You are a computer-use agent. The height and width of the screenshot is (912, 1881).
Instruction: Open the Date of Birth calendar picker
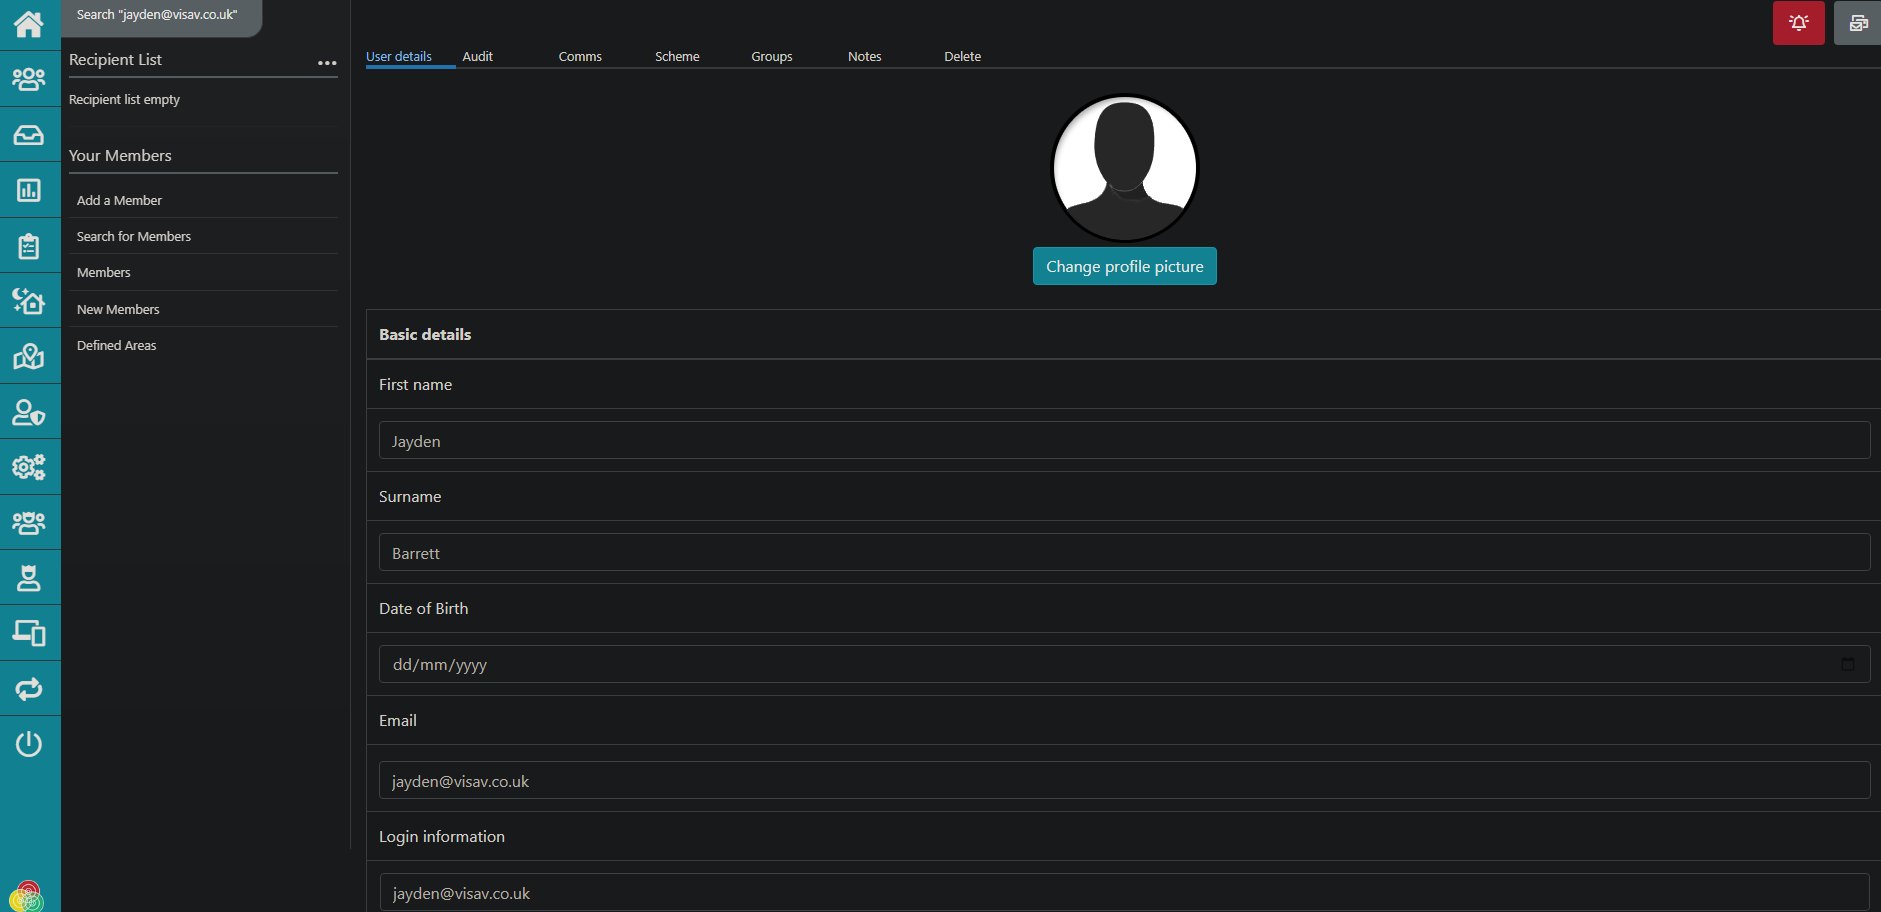pos(1847,664)
